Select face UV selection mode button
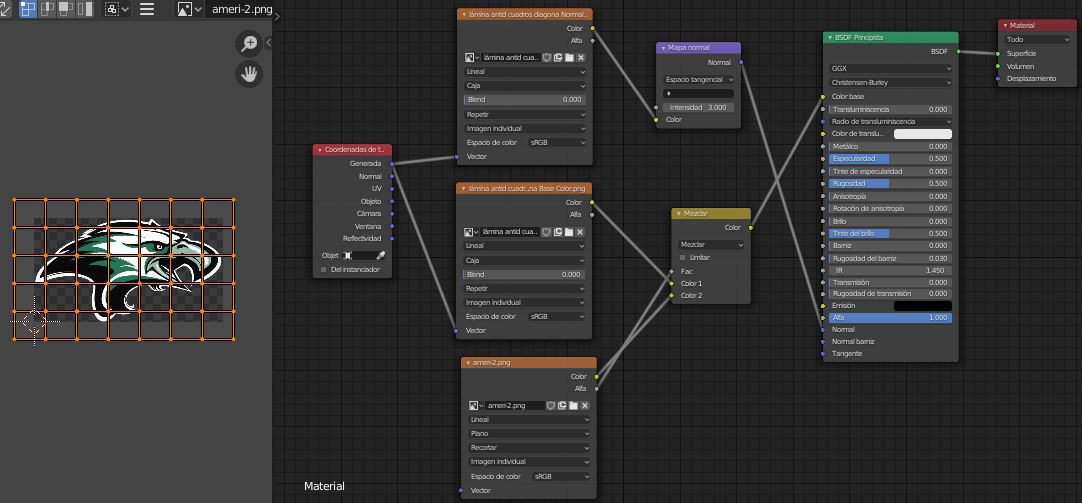 66,9
